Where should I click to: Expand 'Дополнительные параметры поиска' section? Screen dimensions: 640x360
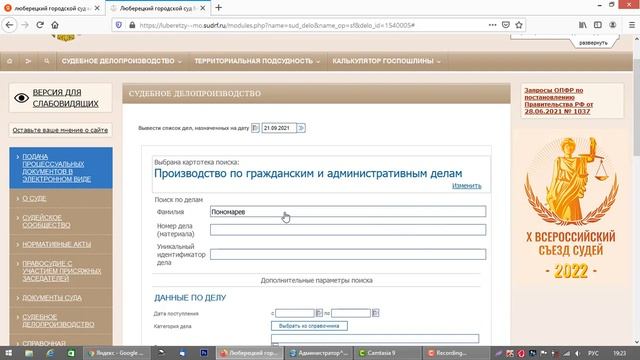point(316,280)
